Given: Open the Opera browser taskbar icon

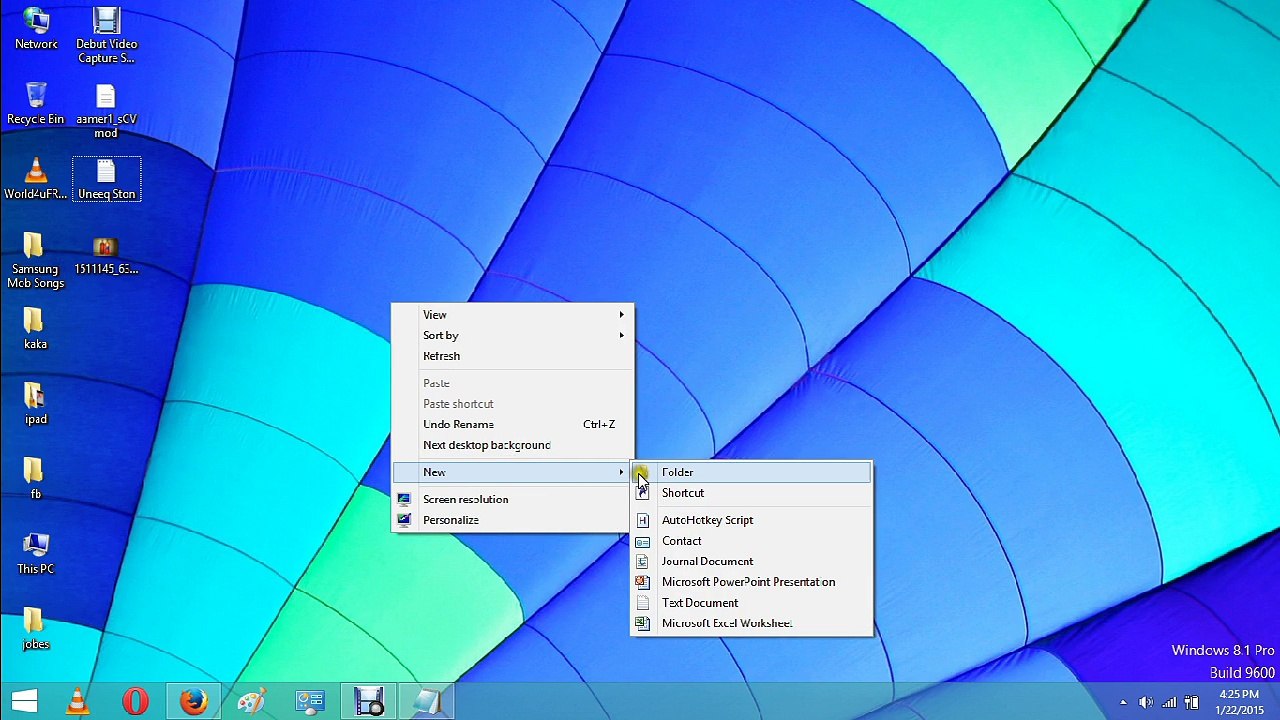Looking at the screenshot, I should (135, 702).
